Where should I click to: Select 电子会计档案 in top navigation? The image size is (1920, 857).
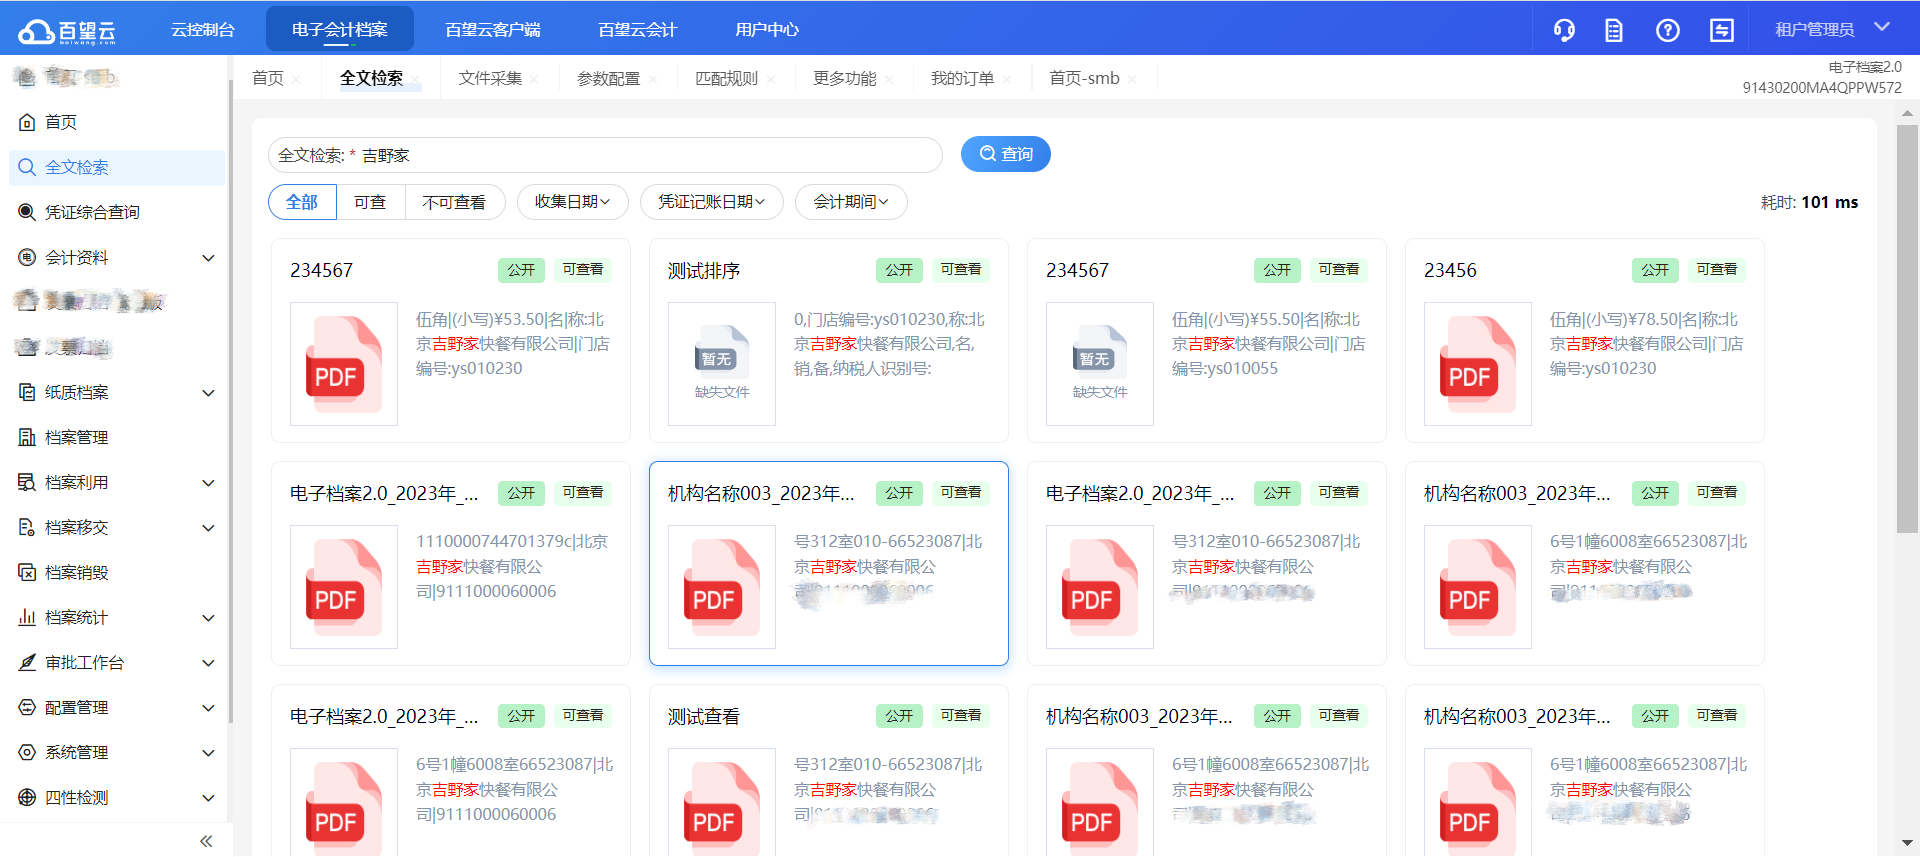340,29
